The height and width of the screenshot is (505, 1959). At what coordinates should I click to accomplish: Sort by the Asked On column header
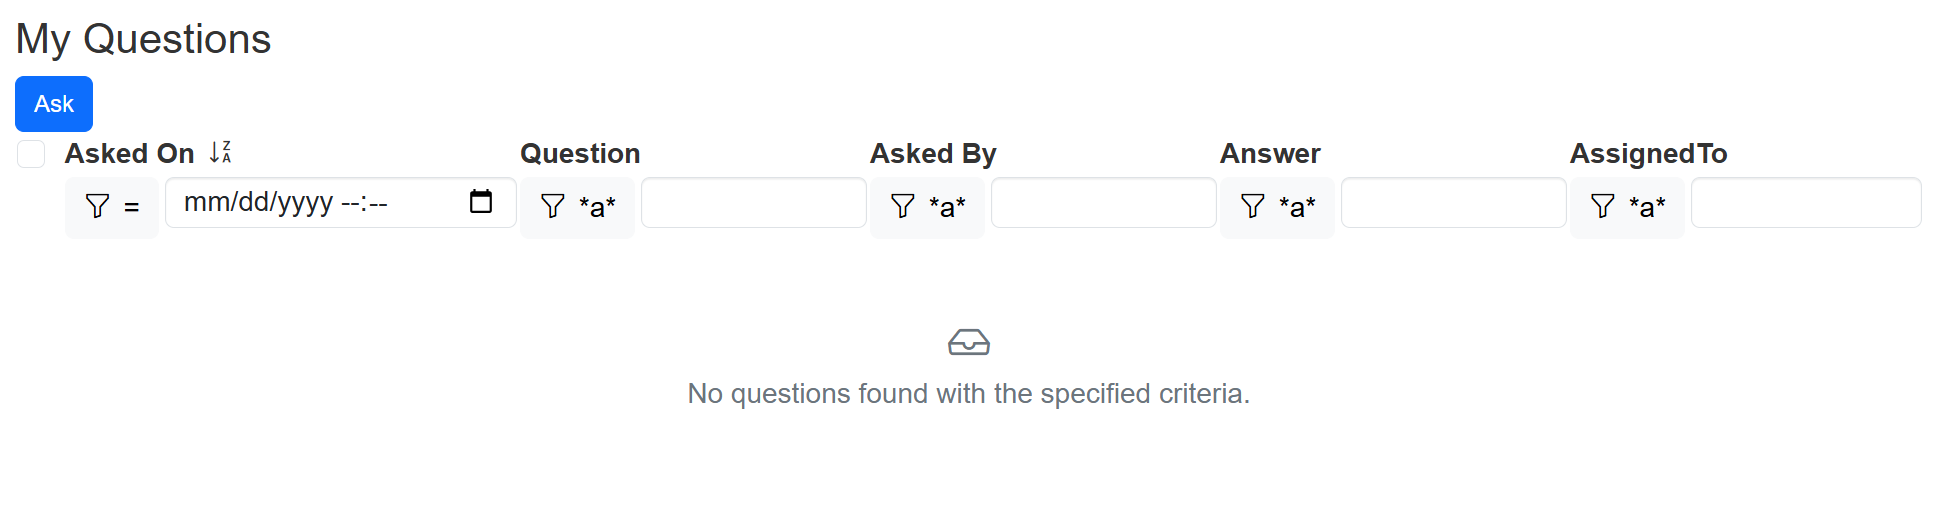(x=130, y=154)
